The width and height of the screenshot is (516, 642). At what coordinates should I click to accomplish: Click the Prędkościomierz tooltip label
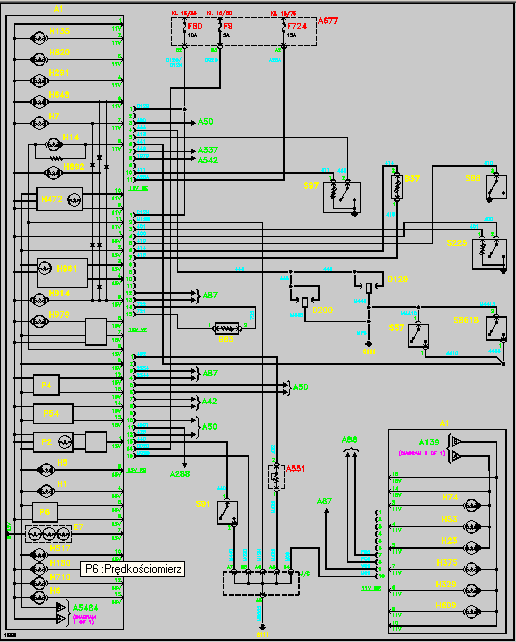pos(132,569)
